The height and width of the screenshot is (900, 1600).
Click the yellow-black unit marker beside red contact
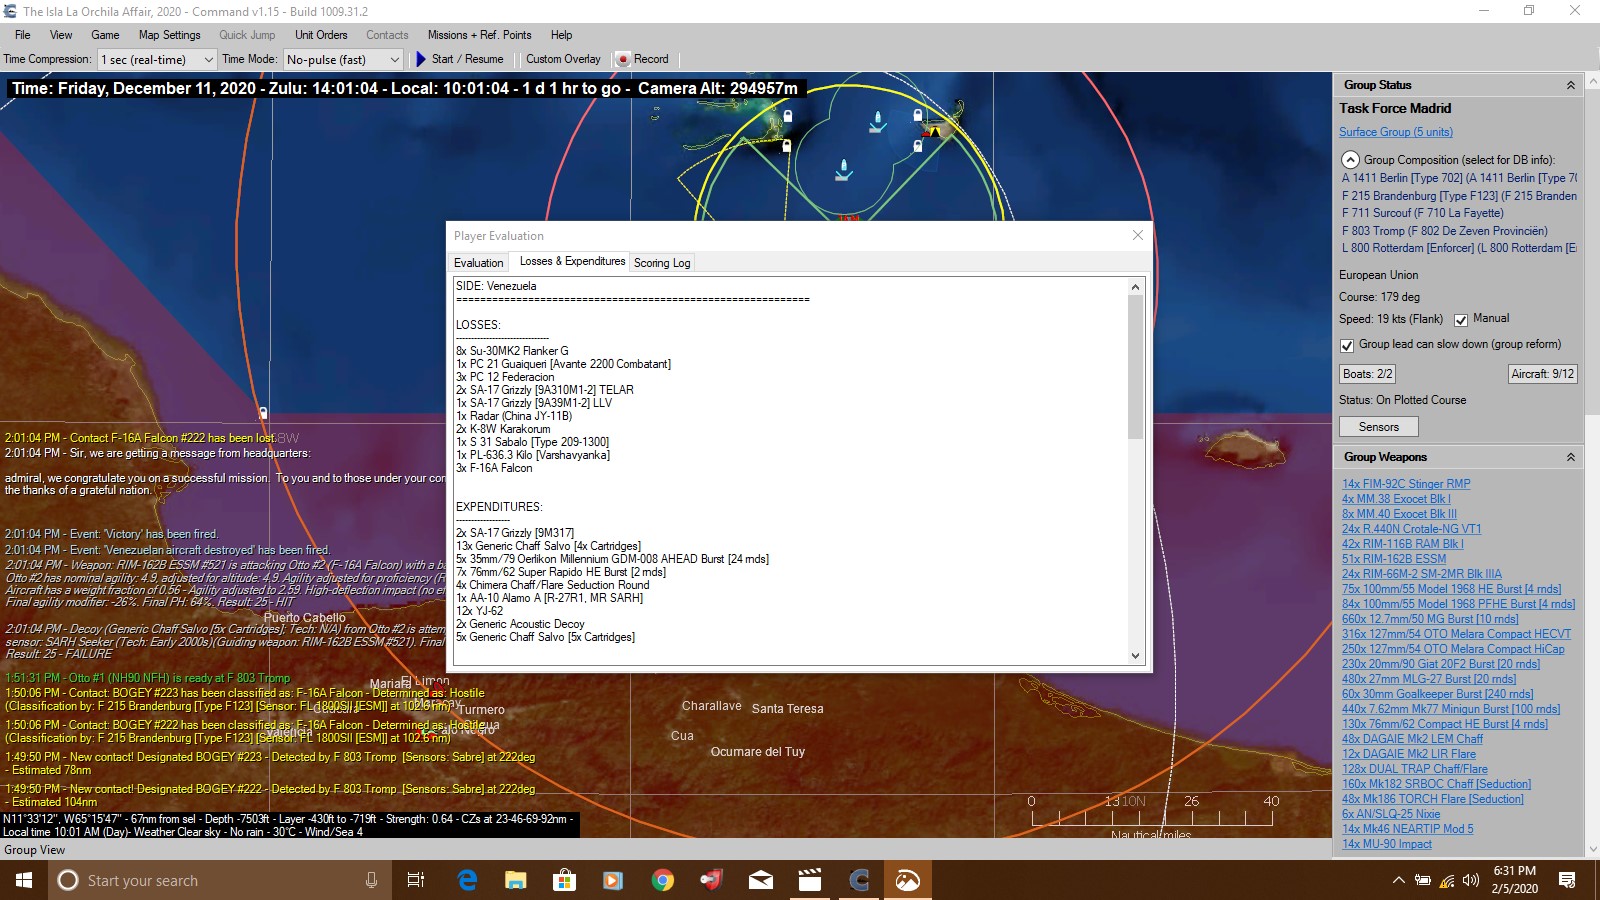coord(937,130)
